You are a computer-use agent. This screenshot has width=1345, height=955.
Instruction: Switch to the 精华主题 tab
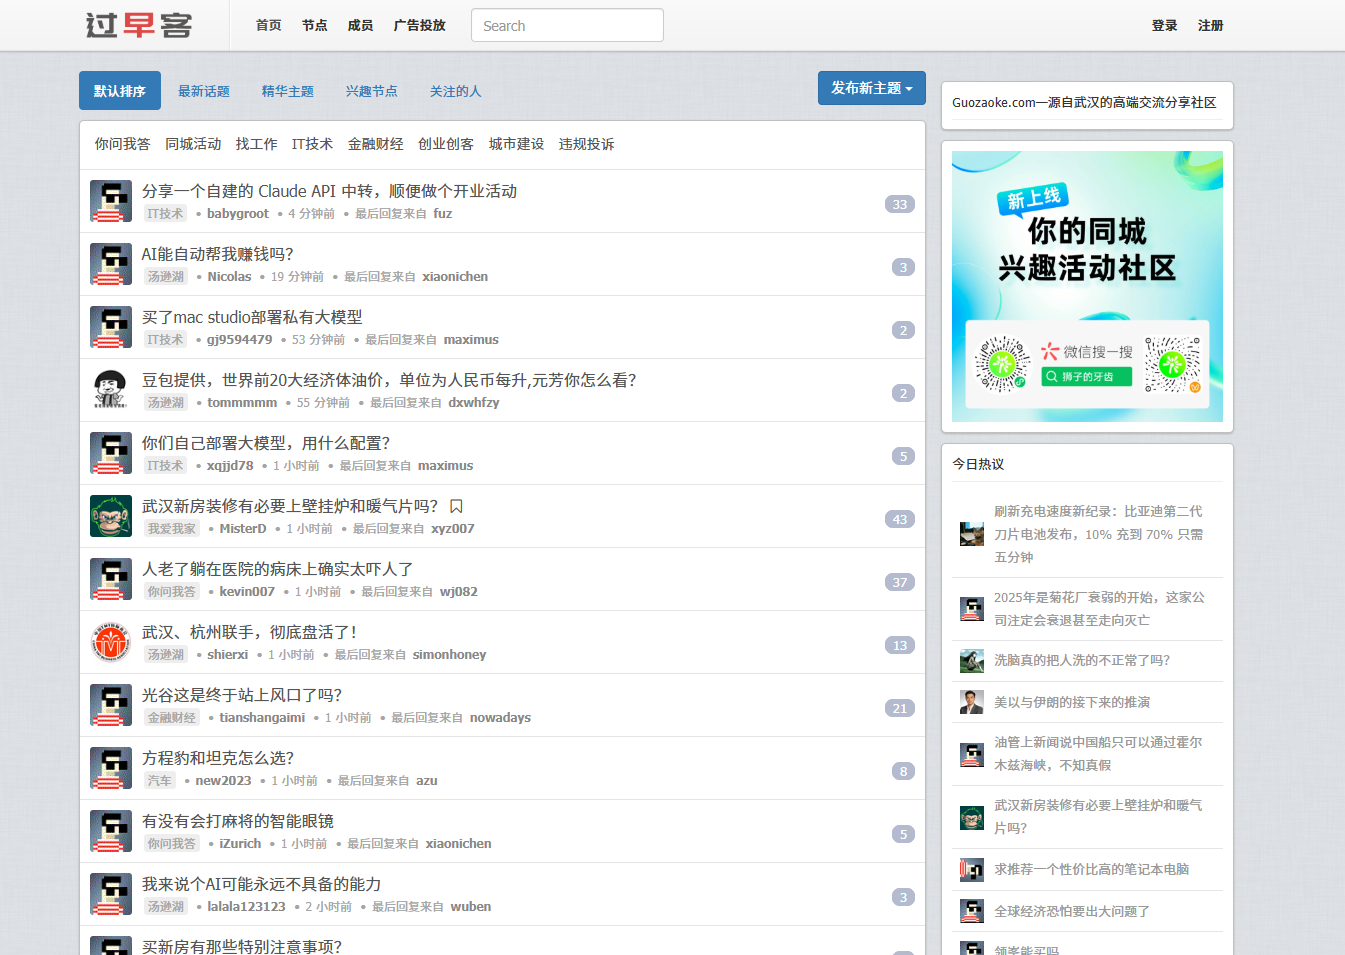(x=288, y=90)
